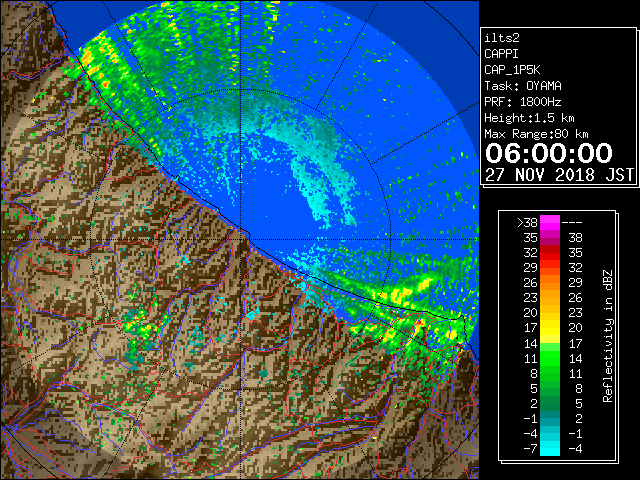Pick the teal -1 to 2 dBZ swatch
Viewport: 640px width, 480px height.
pos(550,418)
